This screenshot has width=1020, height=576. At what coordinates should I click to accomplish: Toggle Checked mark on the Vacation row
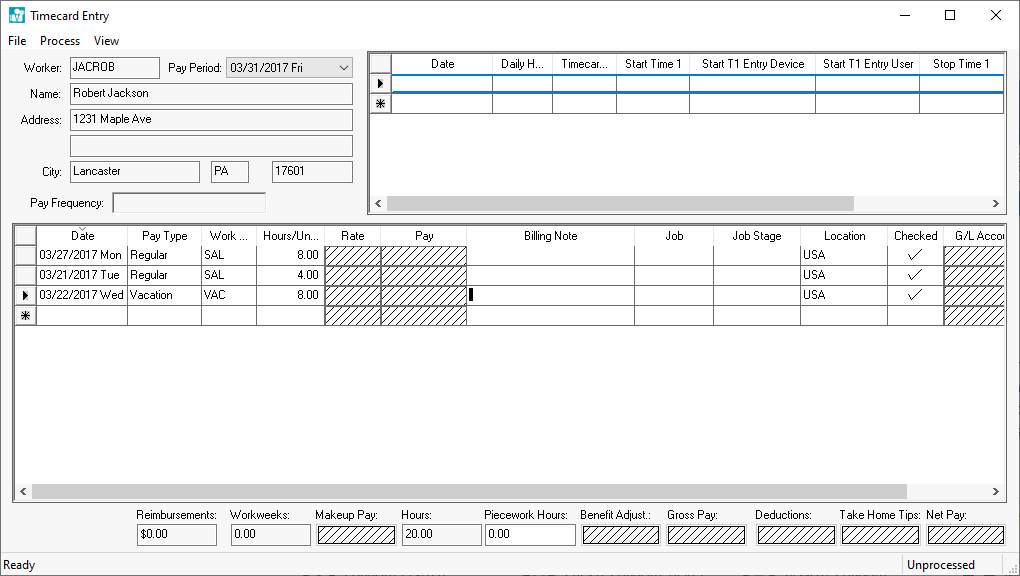pos(915,295)
